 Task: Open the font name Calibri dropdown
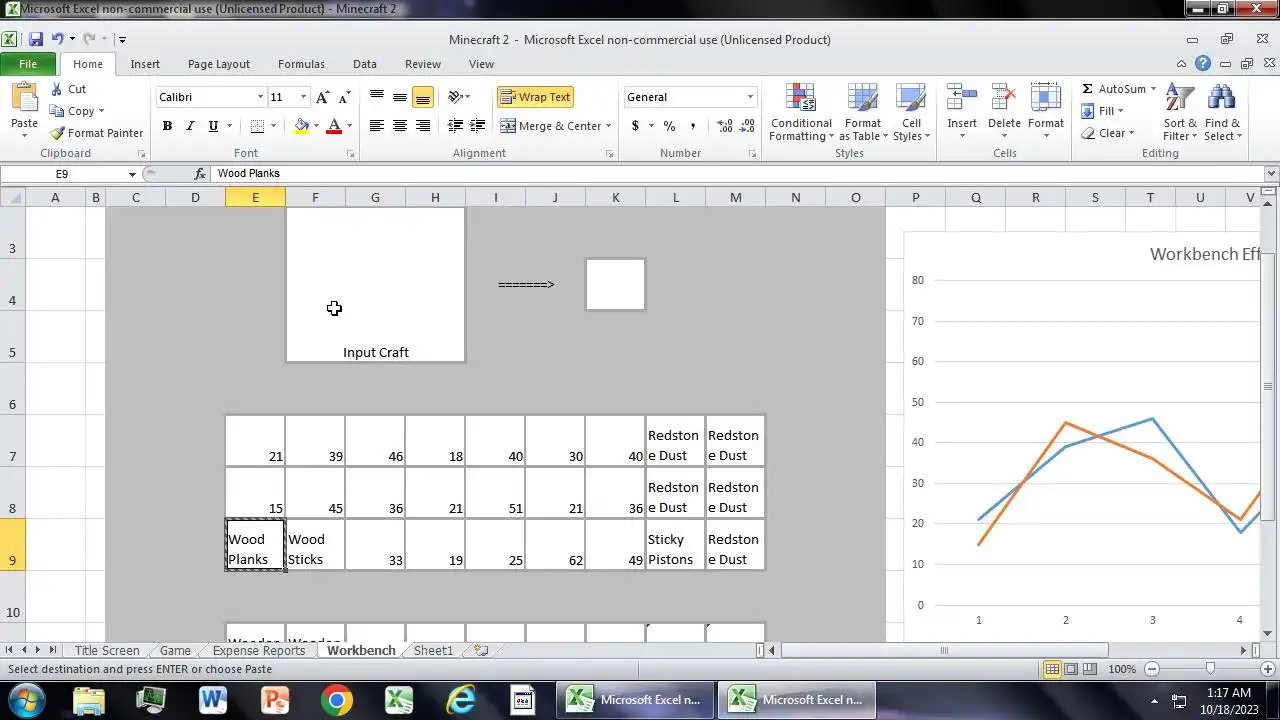pyautogui.click(x=260, y=97)
